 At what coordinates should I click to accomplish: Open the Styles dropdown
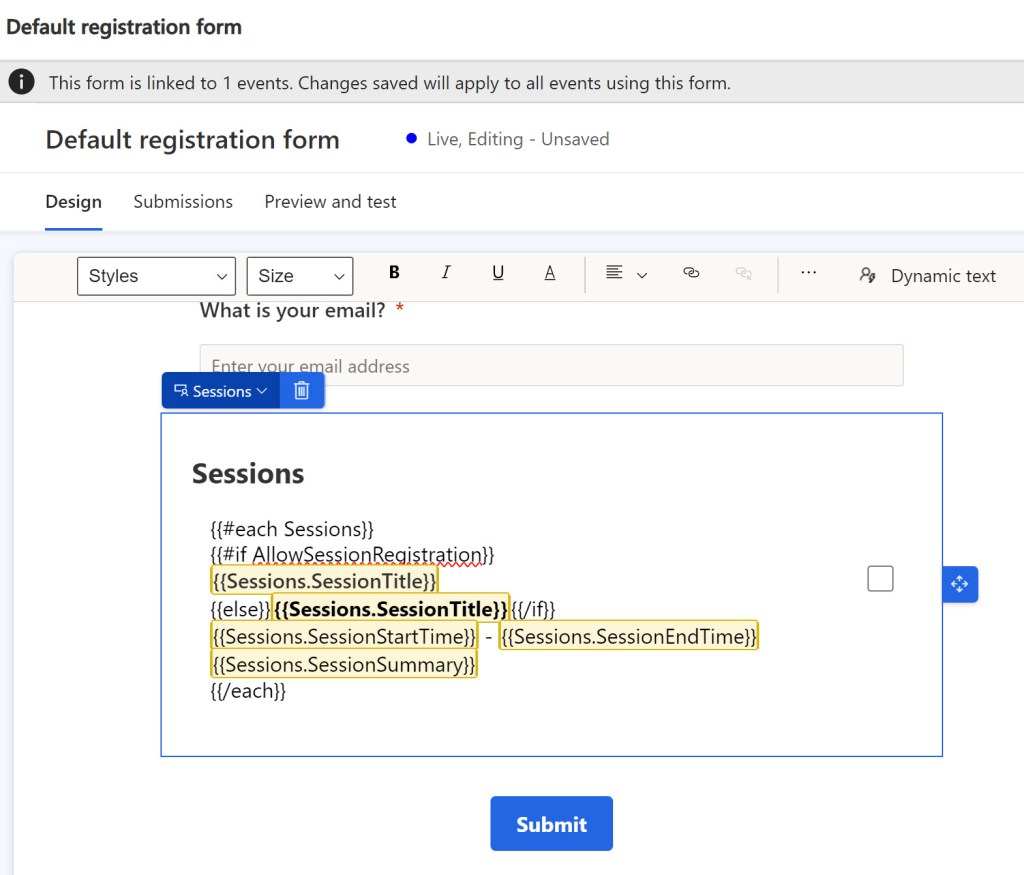point(156,276)
